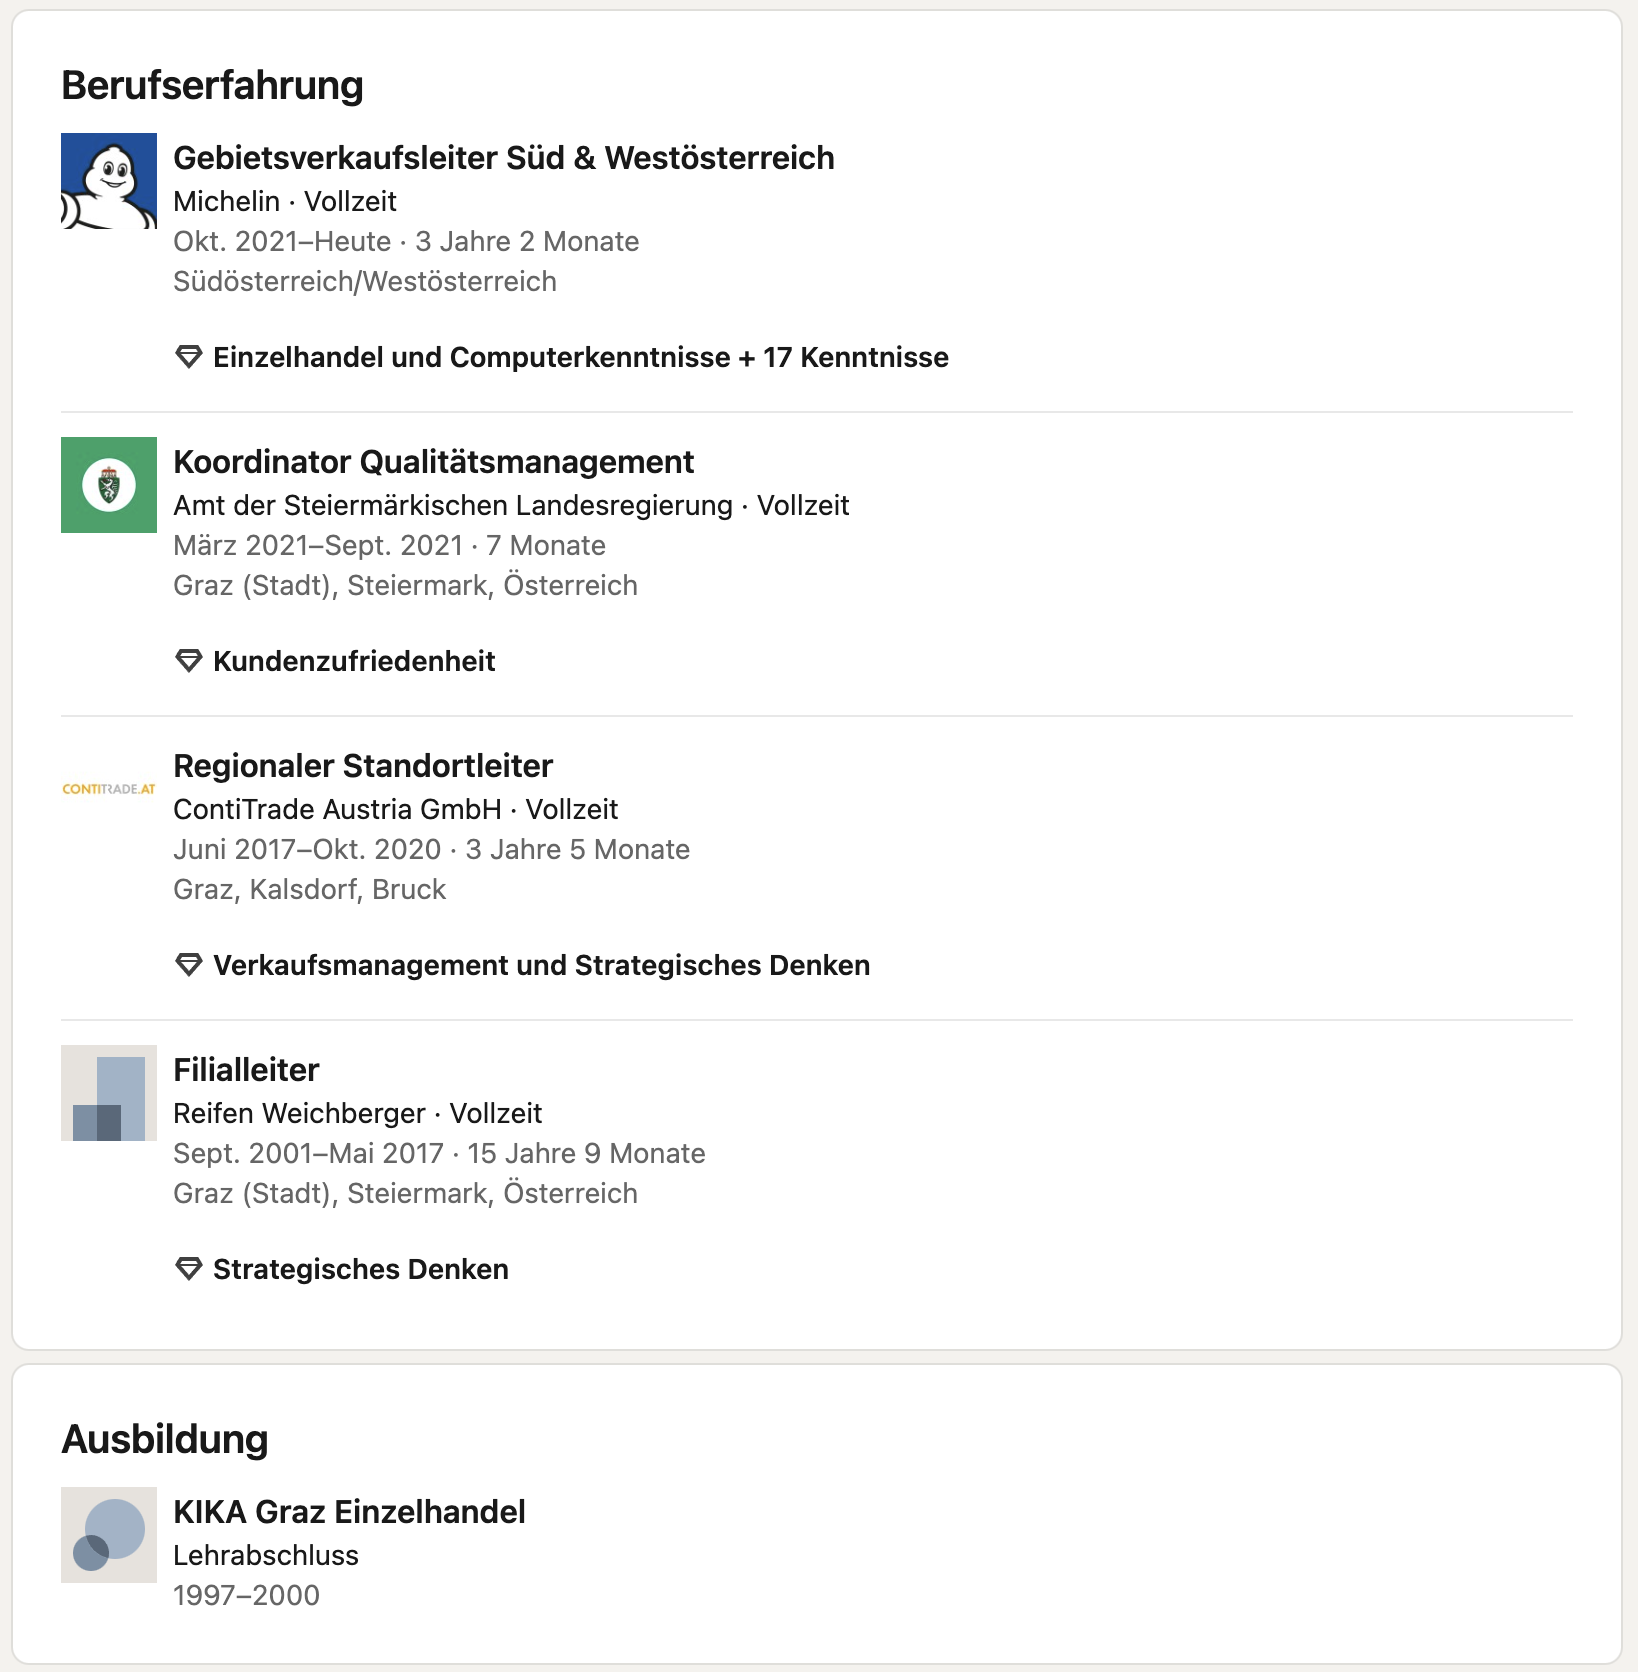Click diamond icon beside Strategisches Denken
Image resolution: width=1638 pixels, height=1672 pixels.
pyautogui.click(x=189, y=1269)
